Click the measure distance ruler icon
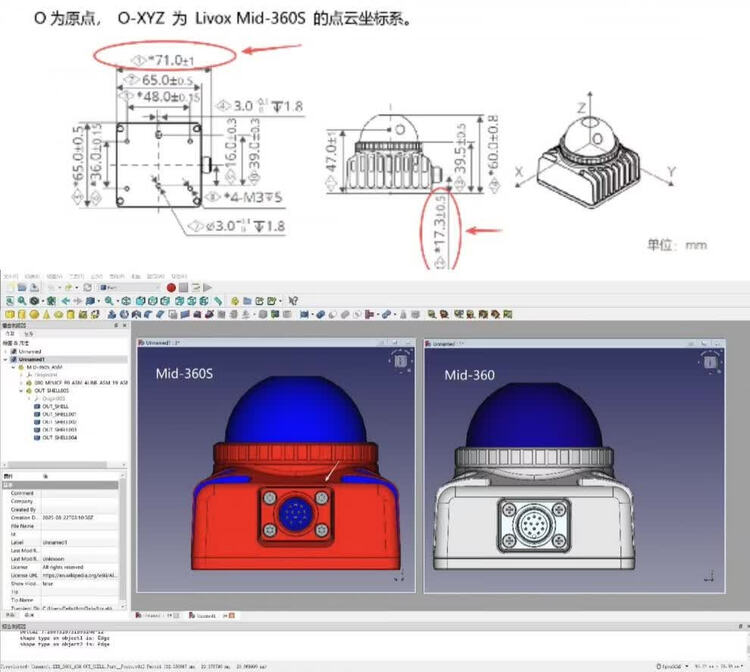This screenshot has height=672, width=750. [218, 301]
